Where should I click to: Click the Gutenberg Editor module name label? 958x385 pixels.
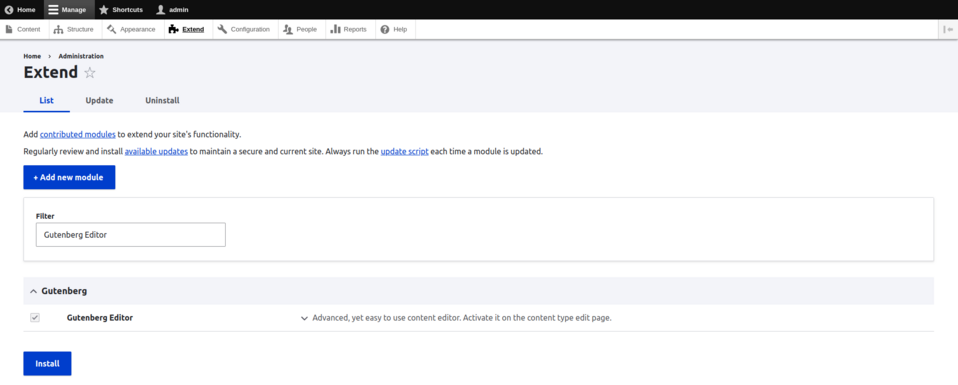100,318
